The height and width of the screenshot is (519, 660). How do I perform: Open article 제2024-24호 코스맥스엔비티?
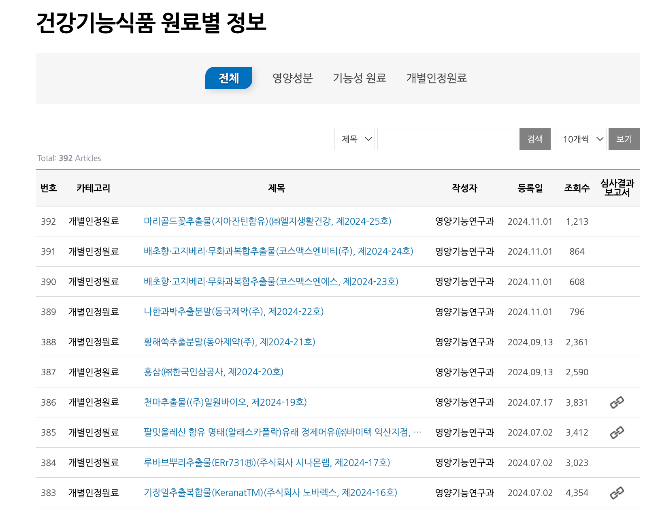278,251
